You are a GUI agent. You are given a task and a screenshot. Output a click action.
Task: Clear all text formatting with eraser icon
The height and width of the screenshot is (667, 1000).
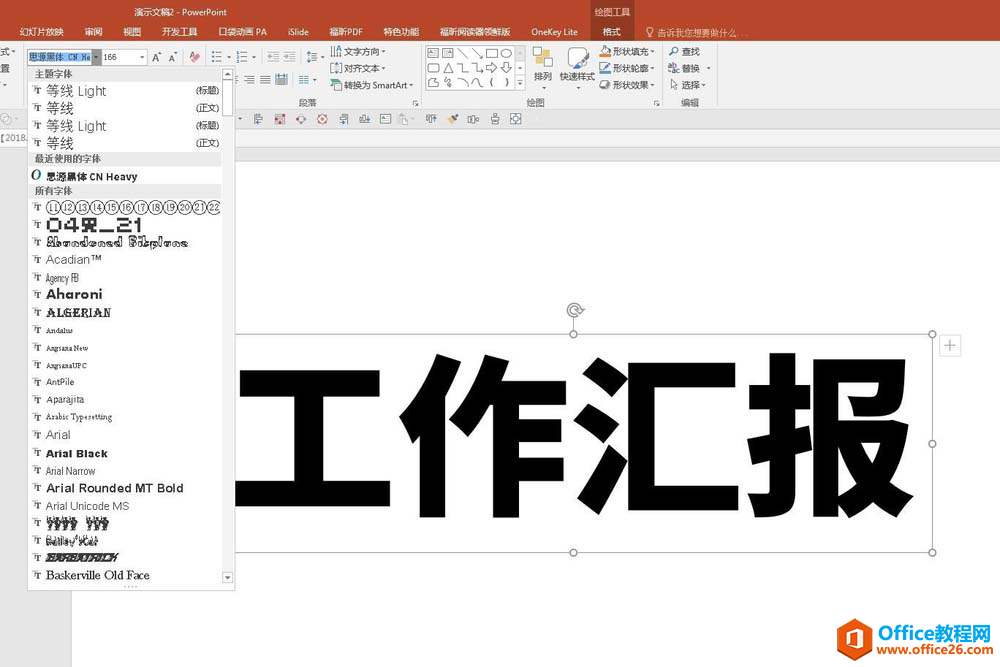(x=195, y=57)
